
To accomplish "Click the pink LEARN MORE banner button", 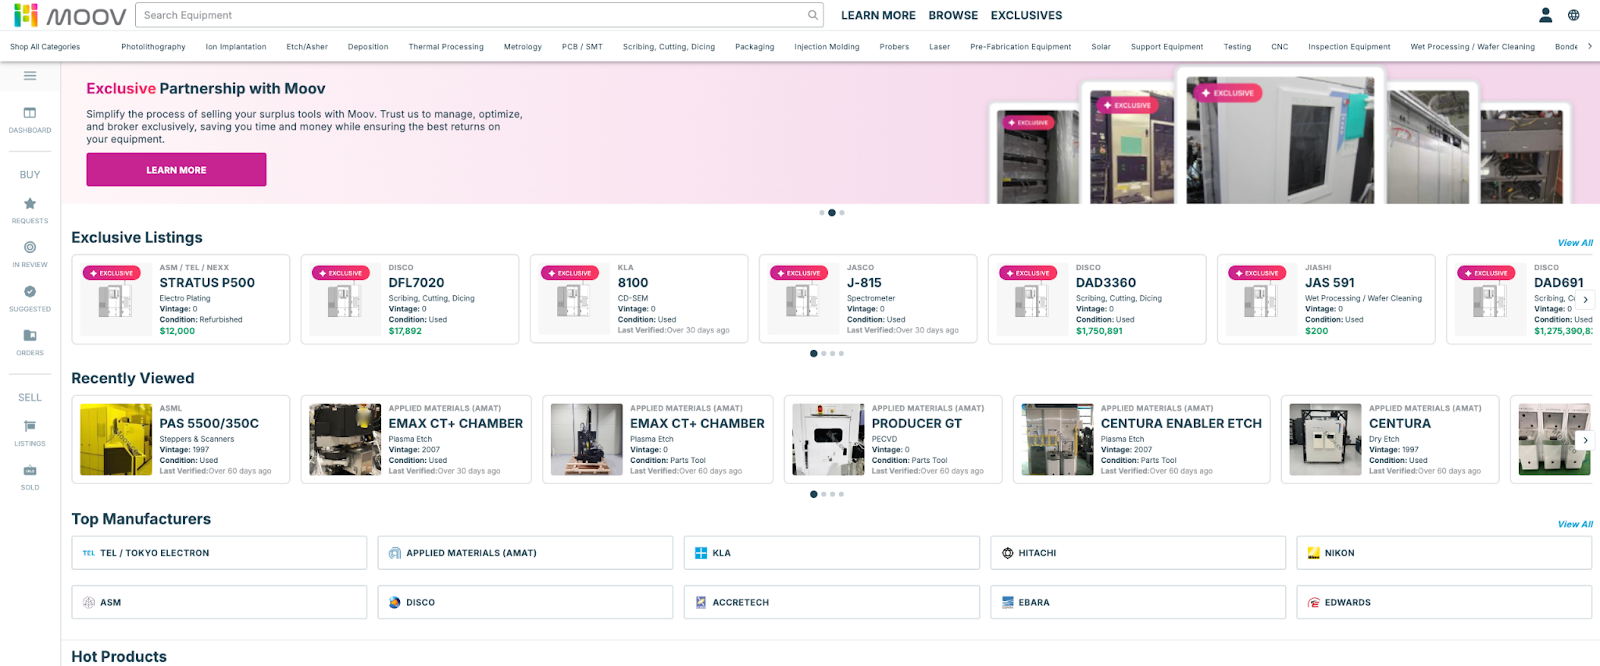I will (176, 170).
